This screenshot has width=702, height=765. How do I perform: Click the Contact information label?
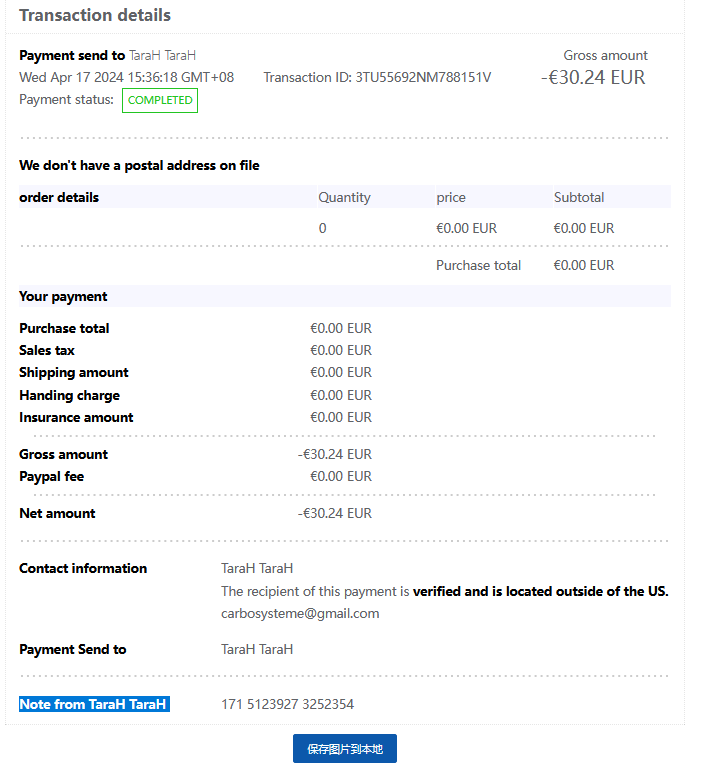tap(83, 568)
